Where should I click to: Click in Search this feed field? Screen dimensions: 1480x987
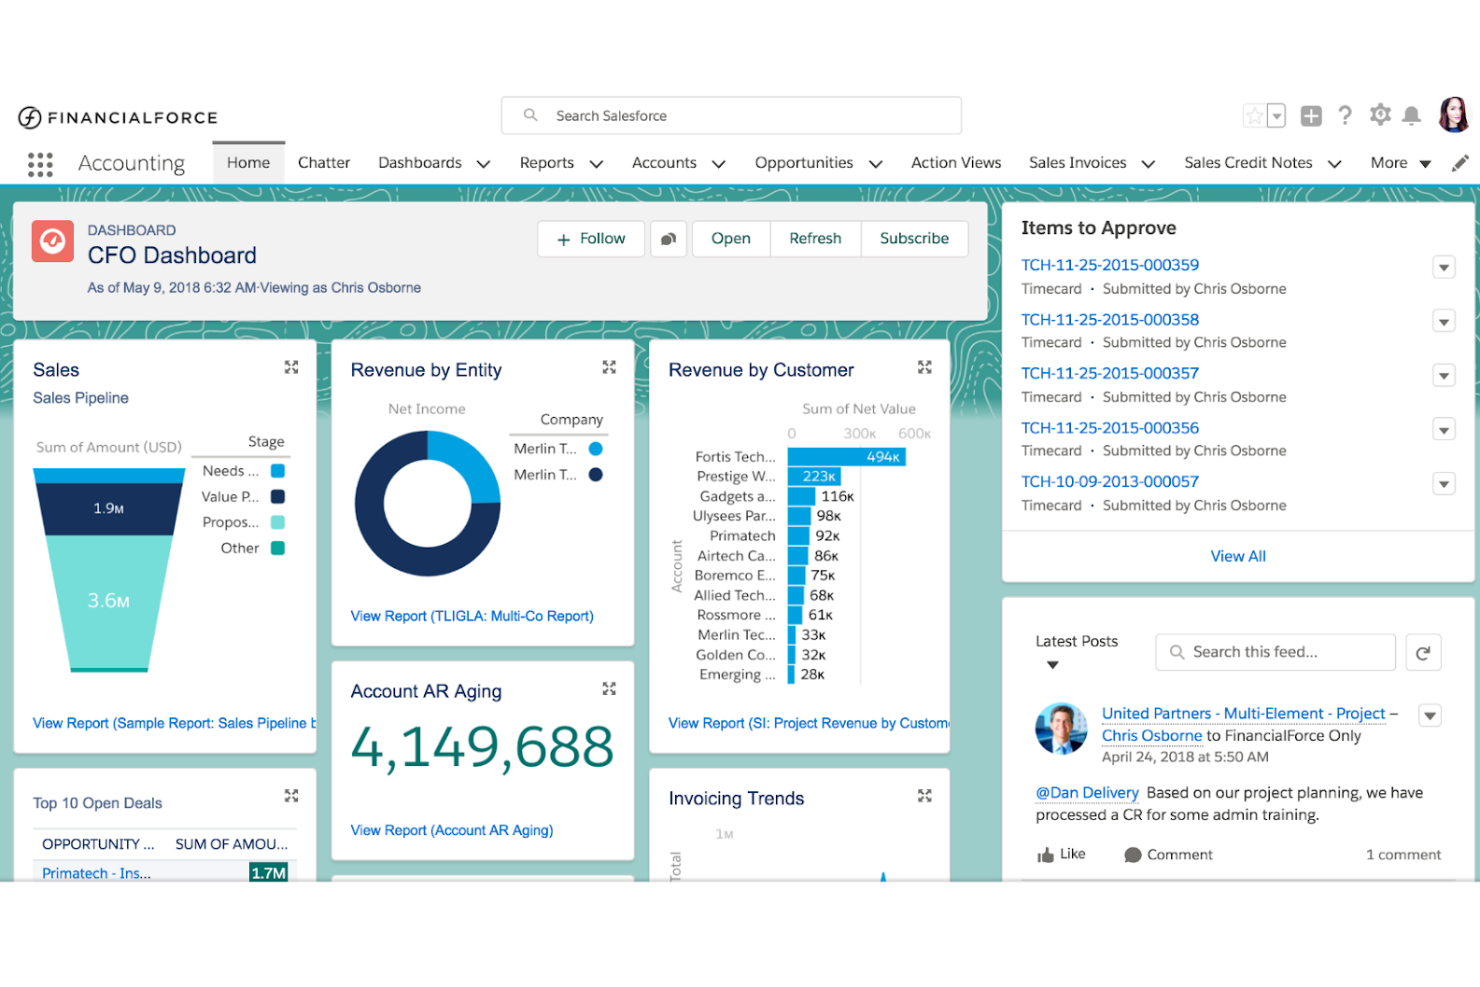click(1275, 652)
